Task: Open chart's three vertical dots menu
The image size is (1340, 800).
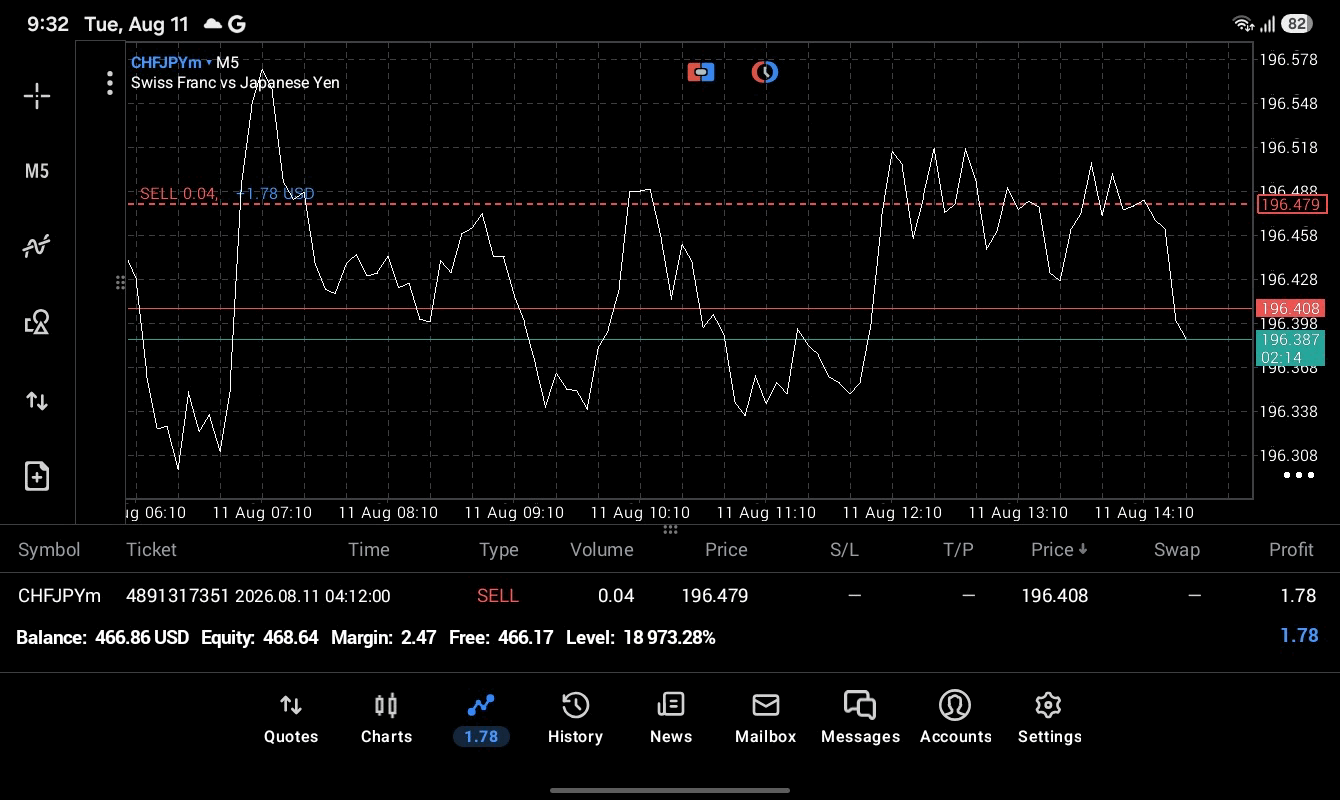Action: pos(110,83)
